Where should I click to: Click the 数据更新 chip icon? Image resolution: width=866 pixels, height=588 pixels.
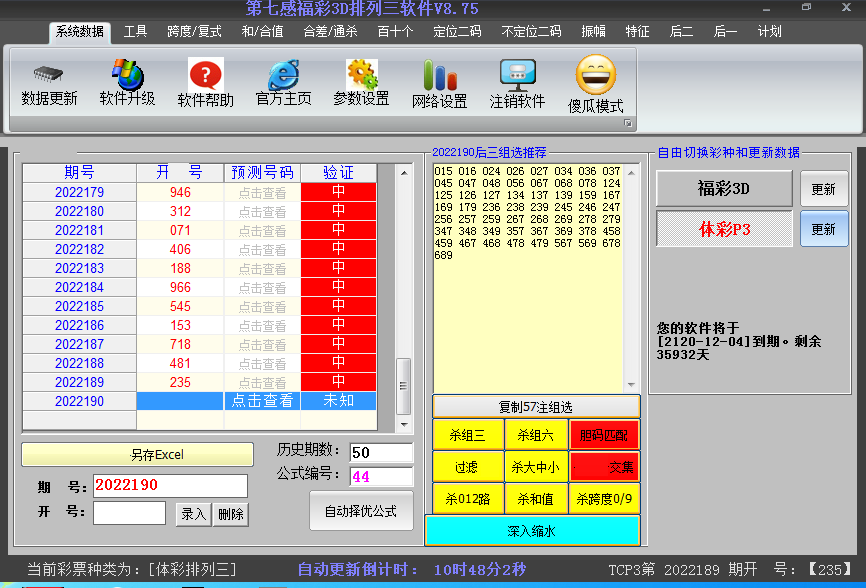tap(49, 74)
